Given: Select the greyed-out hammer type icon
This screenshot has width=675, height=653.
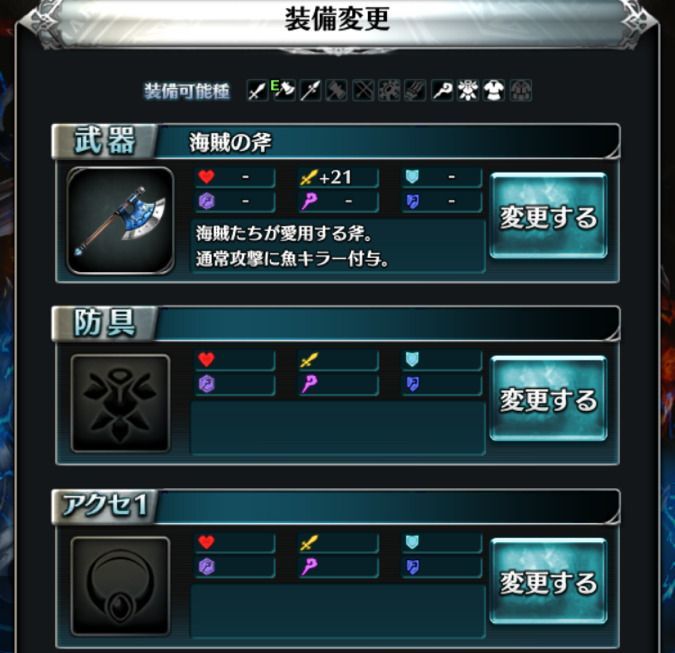Looking at the screenshot, I should pos(337,91).
